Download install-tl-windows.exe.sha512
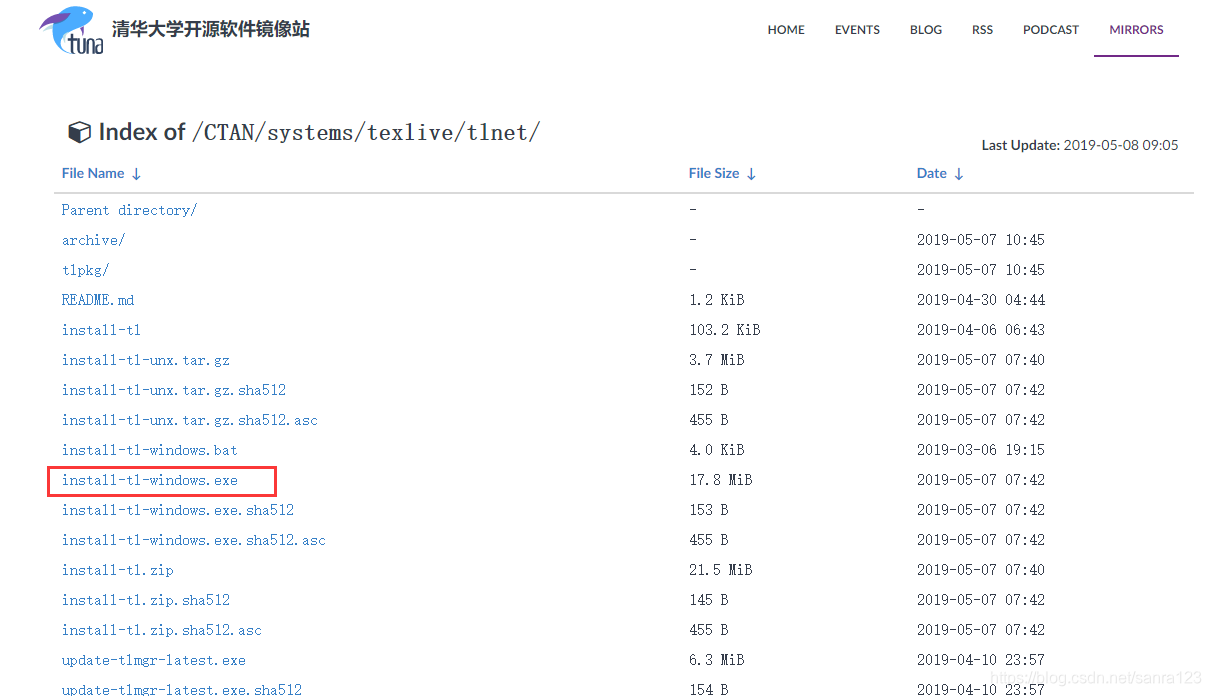This screenshot has height=696, width=1211. (177, 510)
